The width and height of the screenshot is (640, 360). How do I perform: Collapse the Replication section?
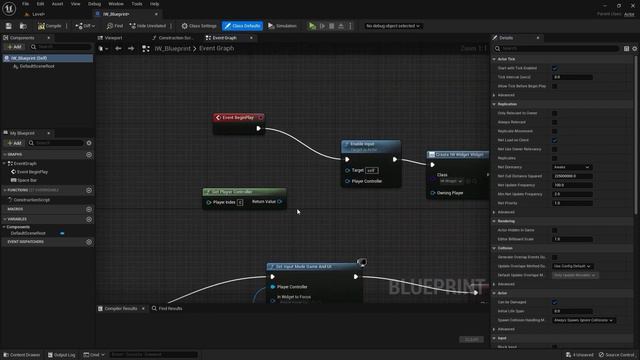(x=494, y=104)
